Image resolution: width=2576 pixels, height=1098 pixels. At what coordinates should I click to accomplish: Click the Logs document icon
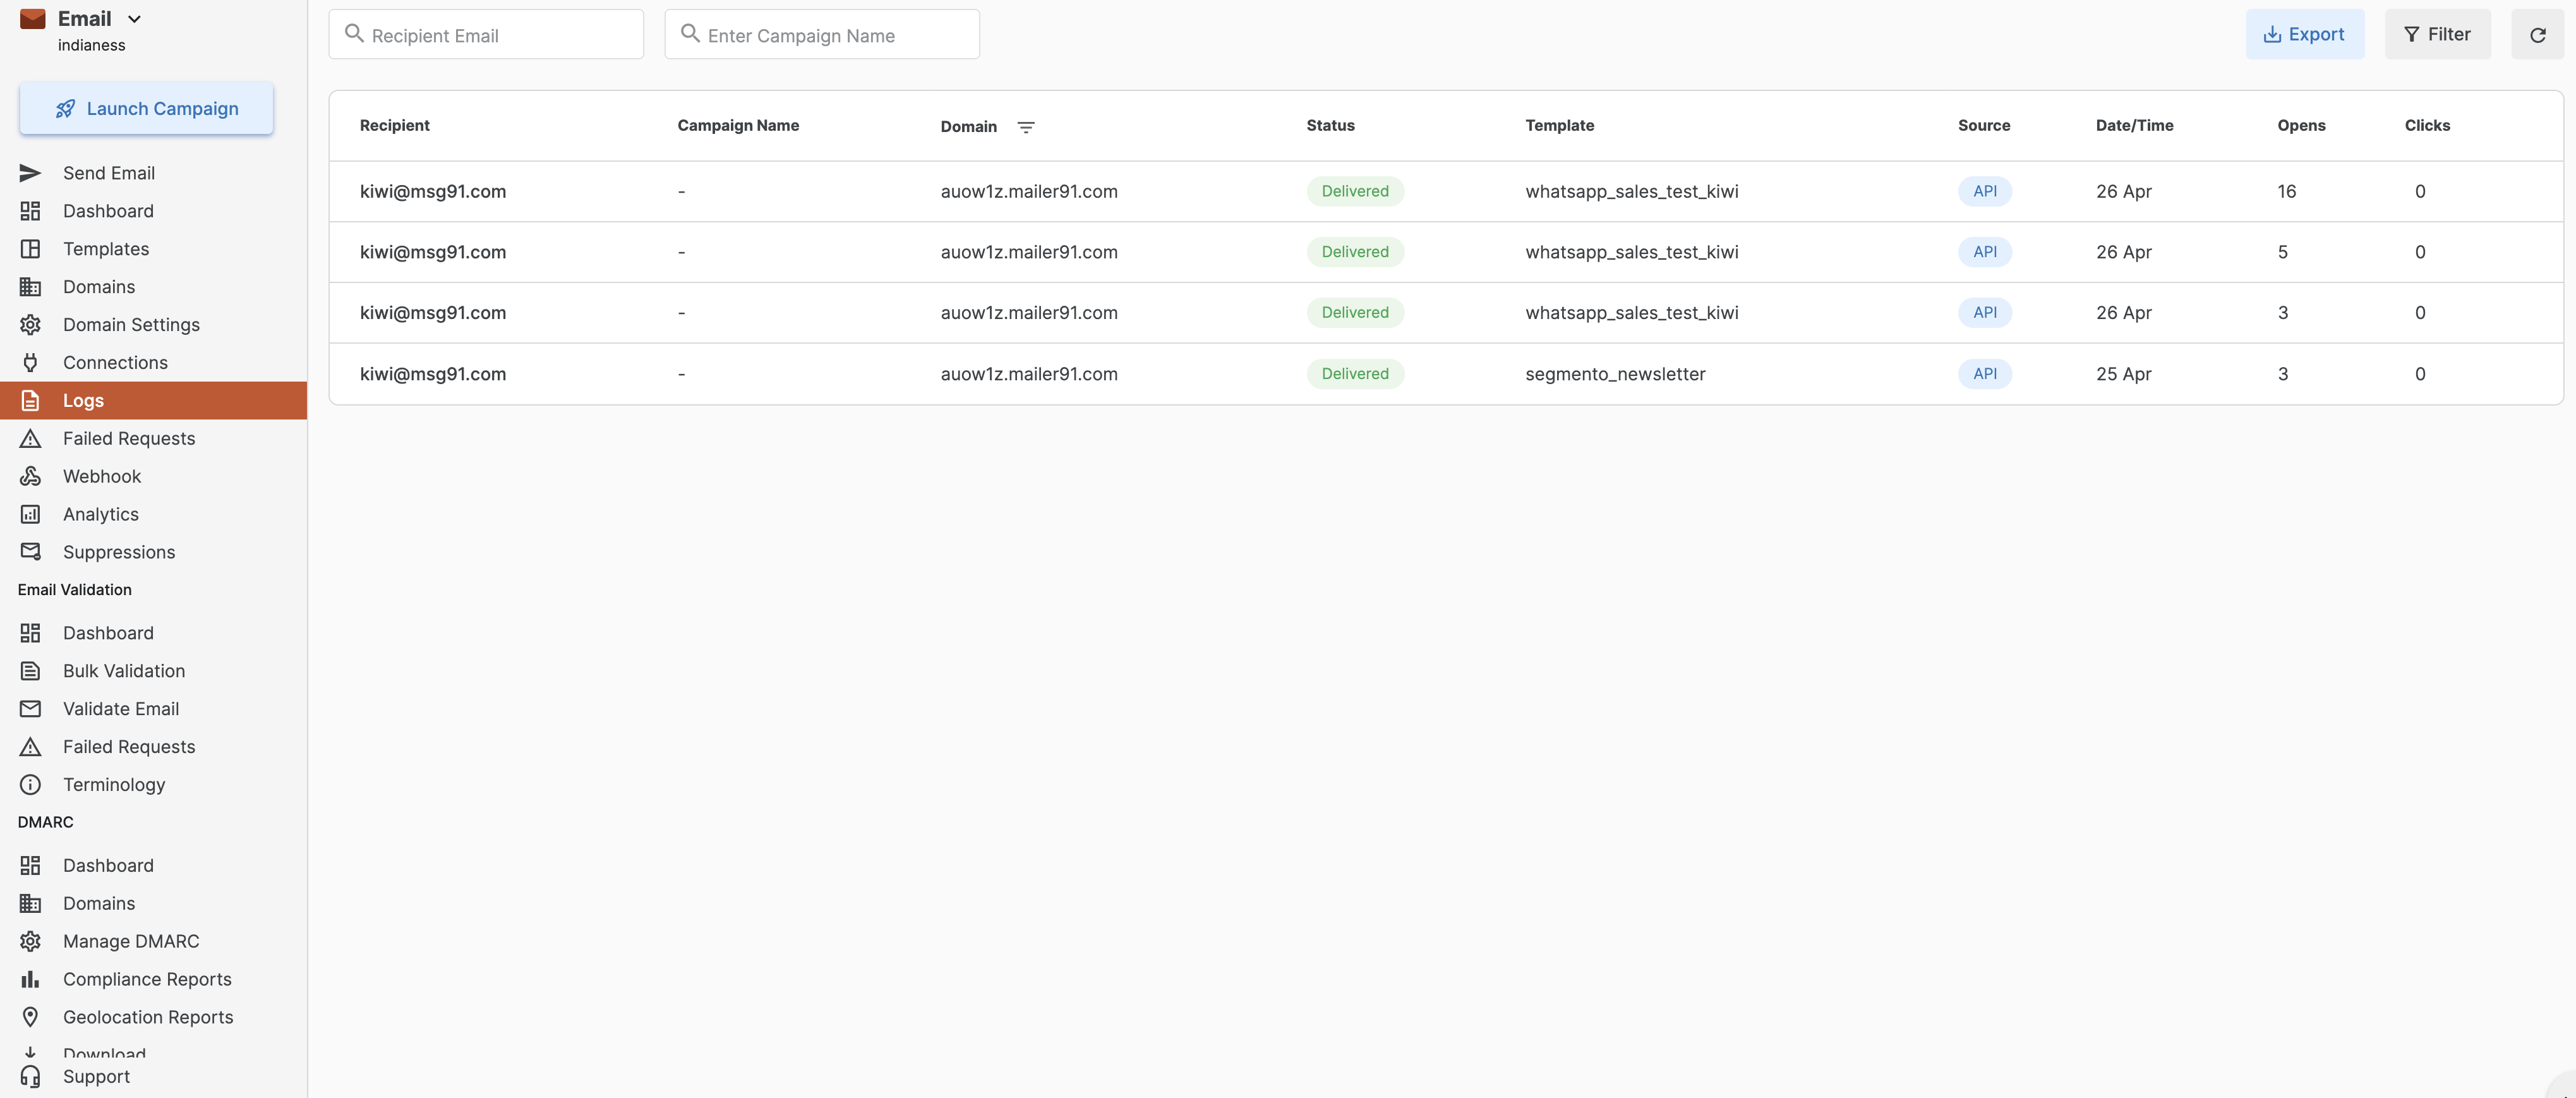pyautogui.click(x=30, y=401)
